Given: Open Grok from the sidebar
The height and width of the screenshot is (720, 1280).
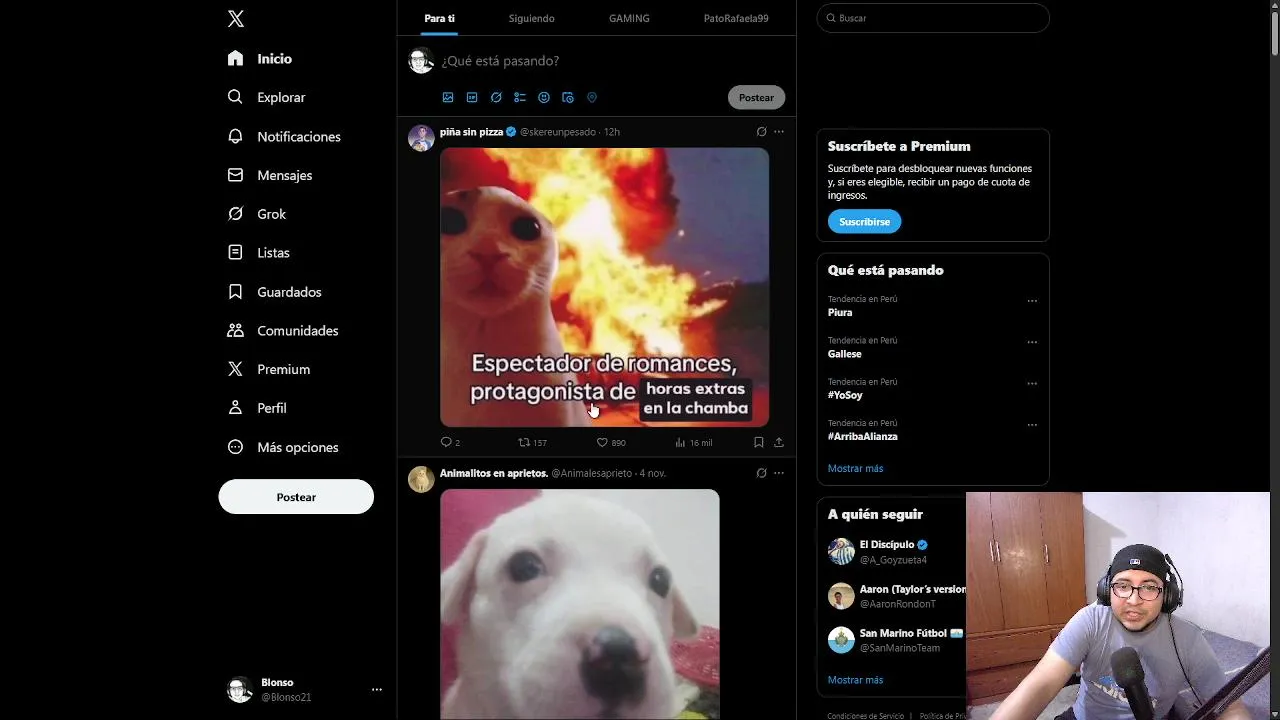Looking at the screenshot, I should point(257,214).
